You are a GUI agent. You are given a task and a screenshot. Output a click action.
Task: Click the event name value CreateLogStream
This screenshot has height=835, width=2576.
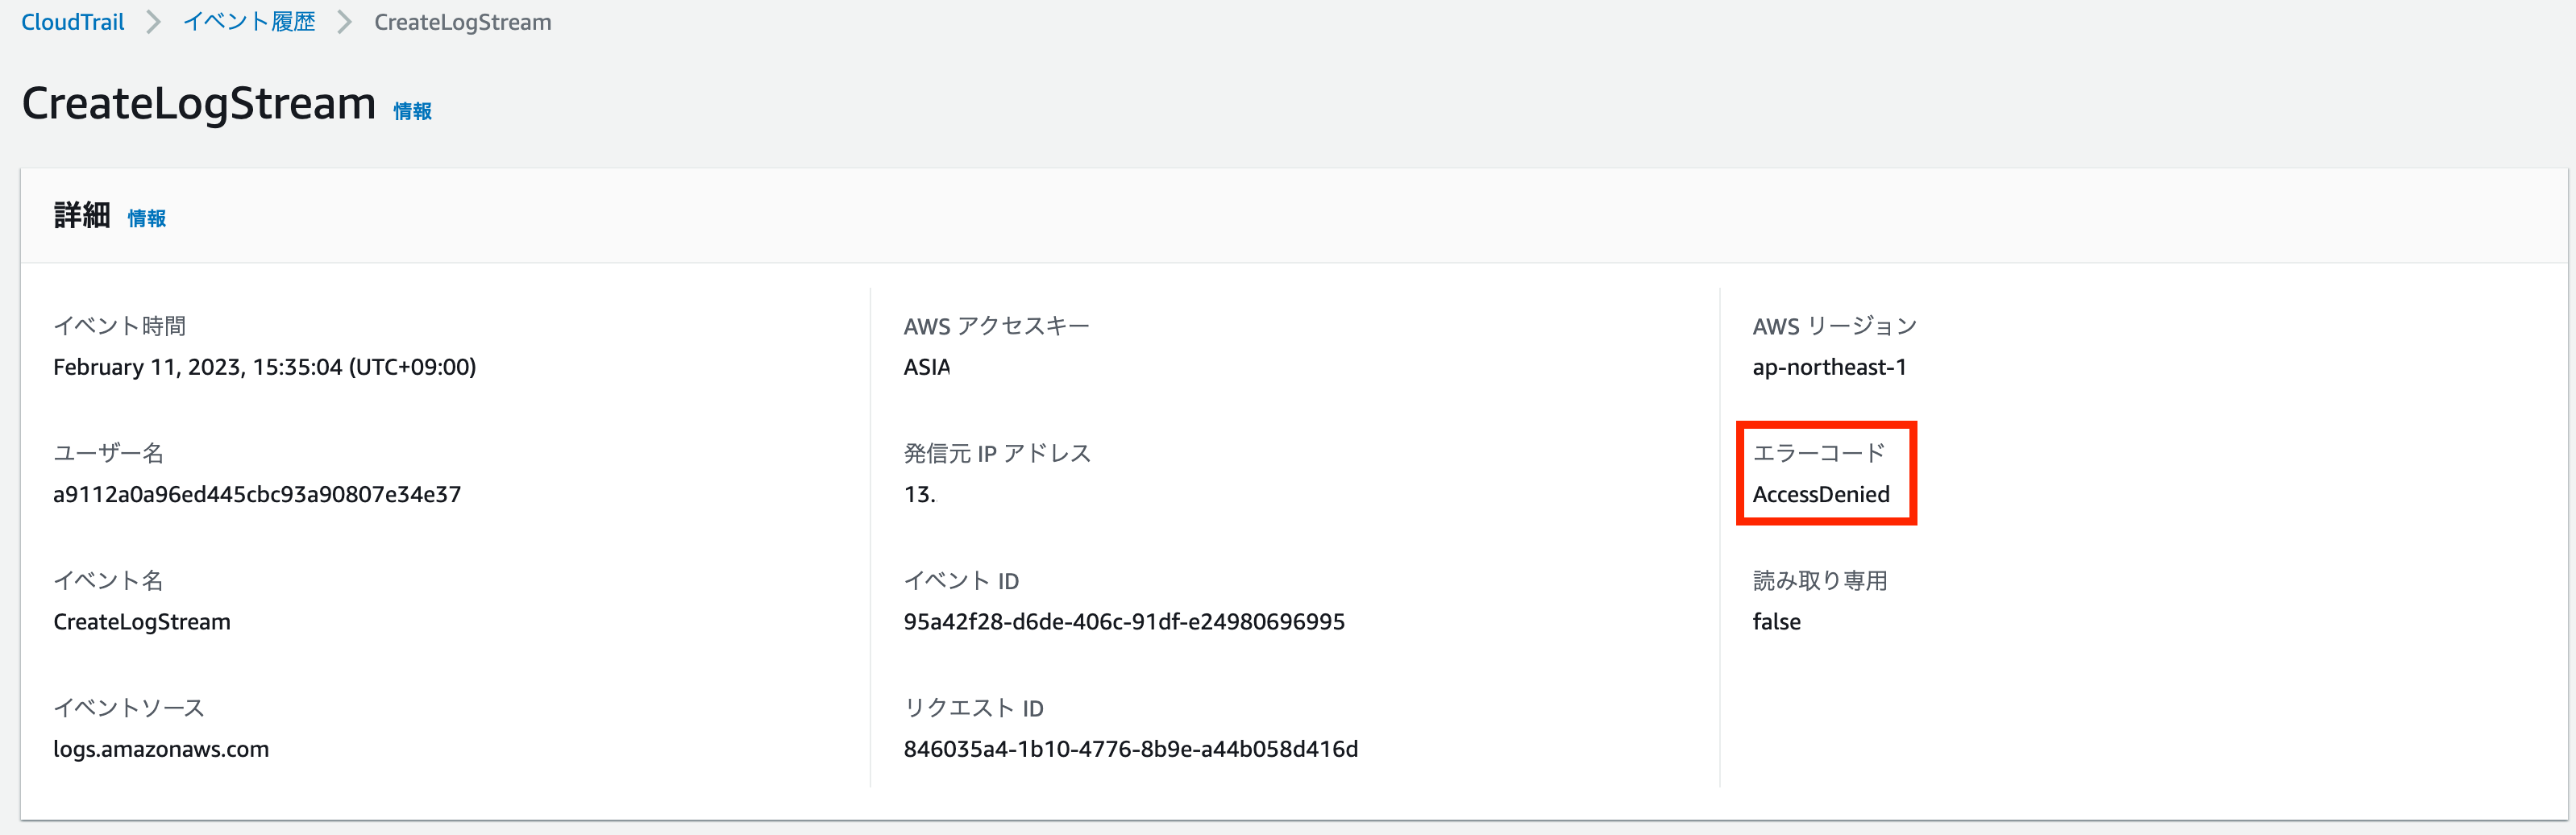pos(142,622)
